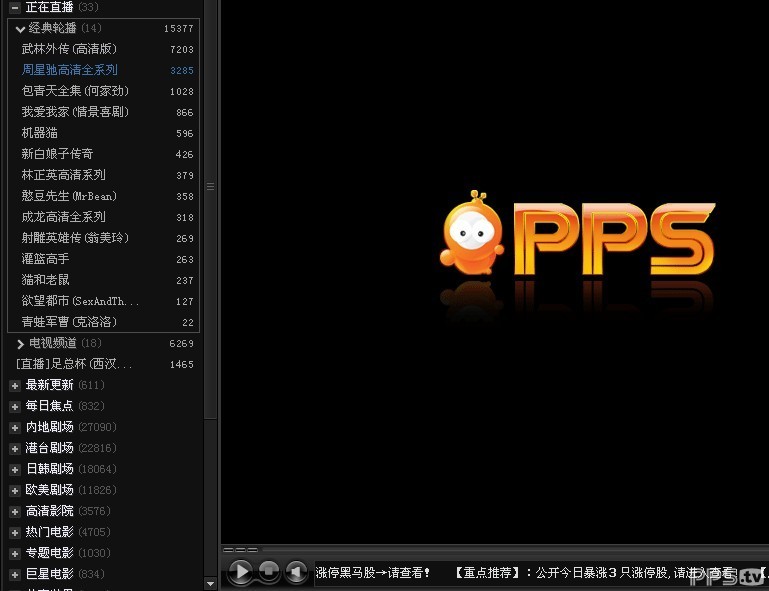Open 欲望都市 (SexAndTh... channel

103,301
